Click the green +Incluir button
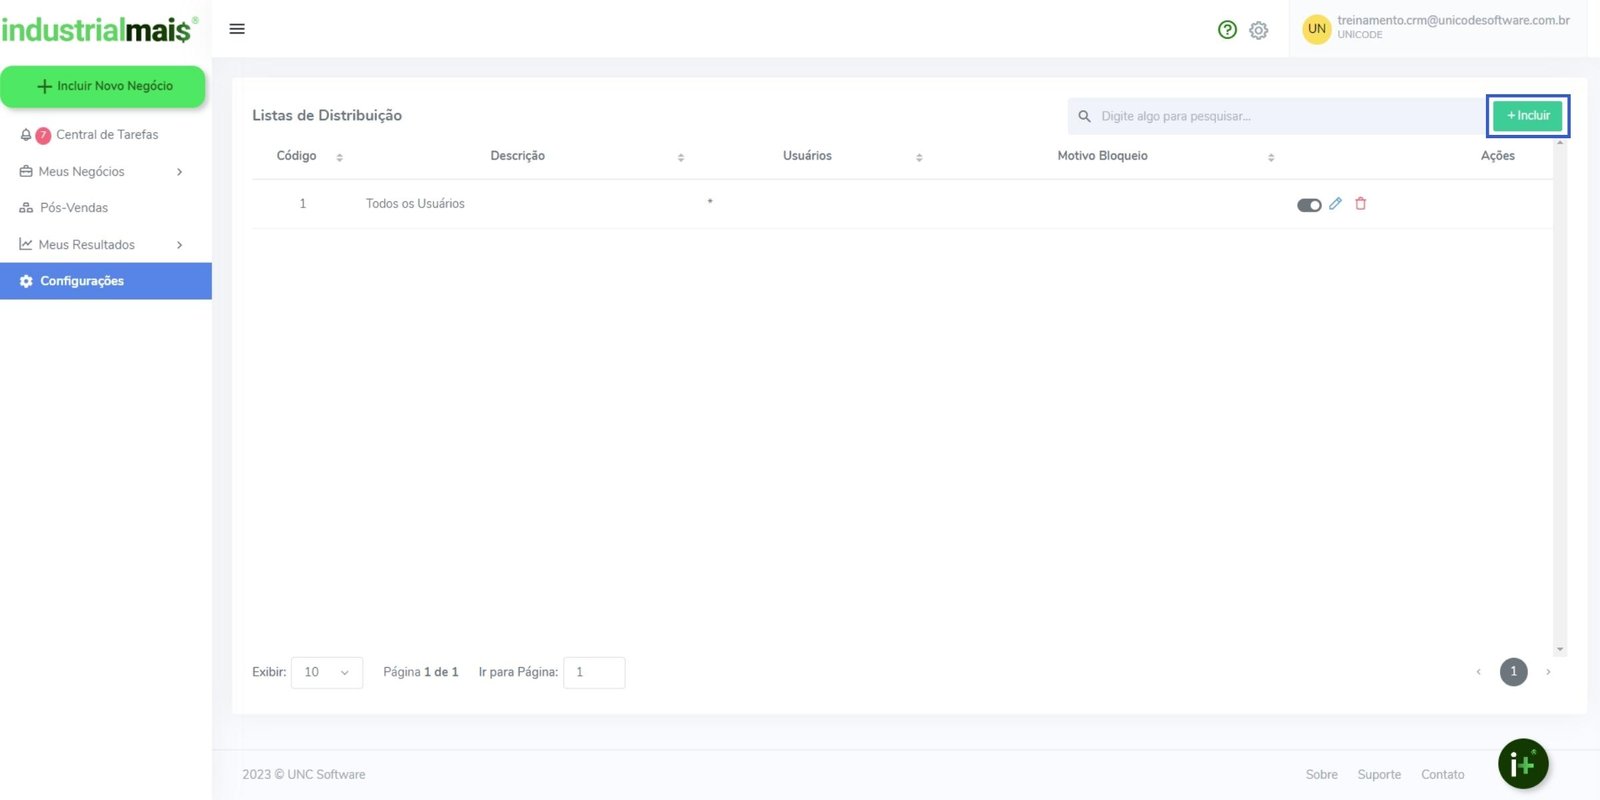The height and width of the screenshot is (800, 1600). 1527,116
